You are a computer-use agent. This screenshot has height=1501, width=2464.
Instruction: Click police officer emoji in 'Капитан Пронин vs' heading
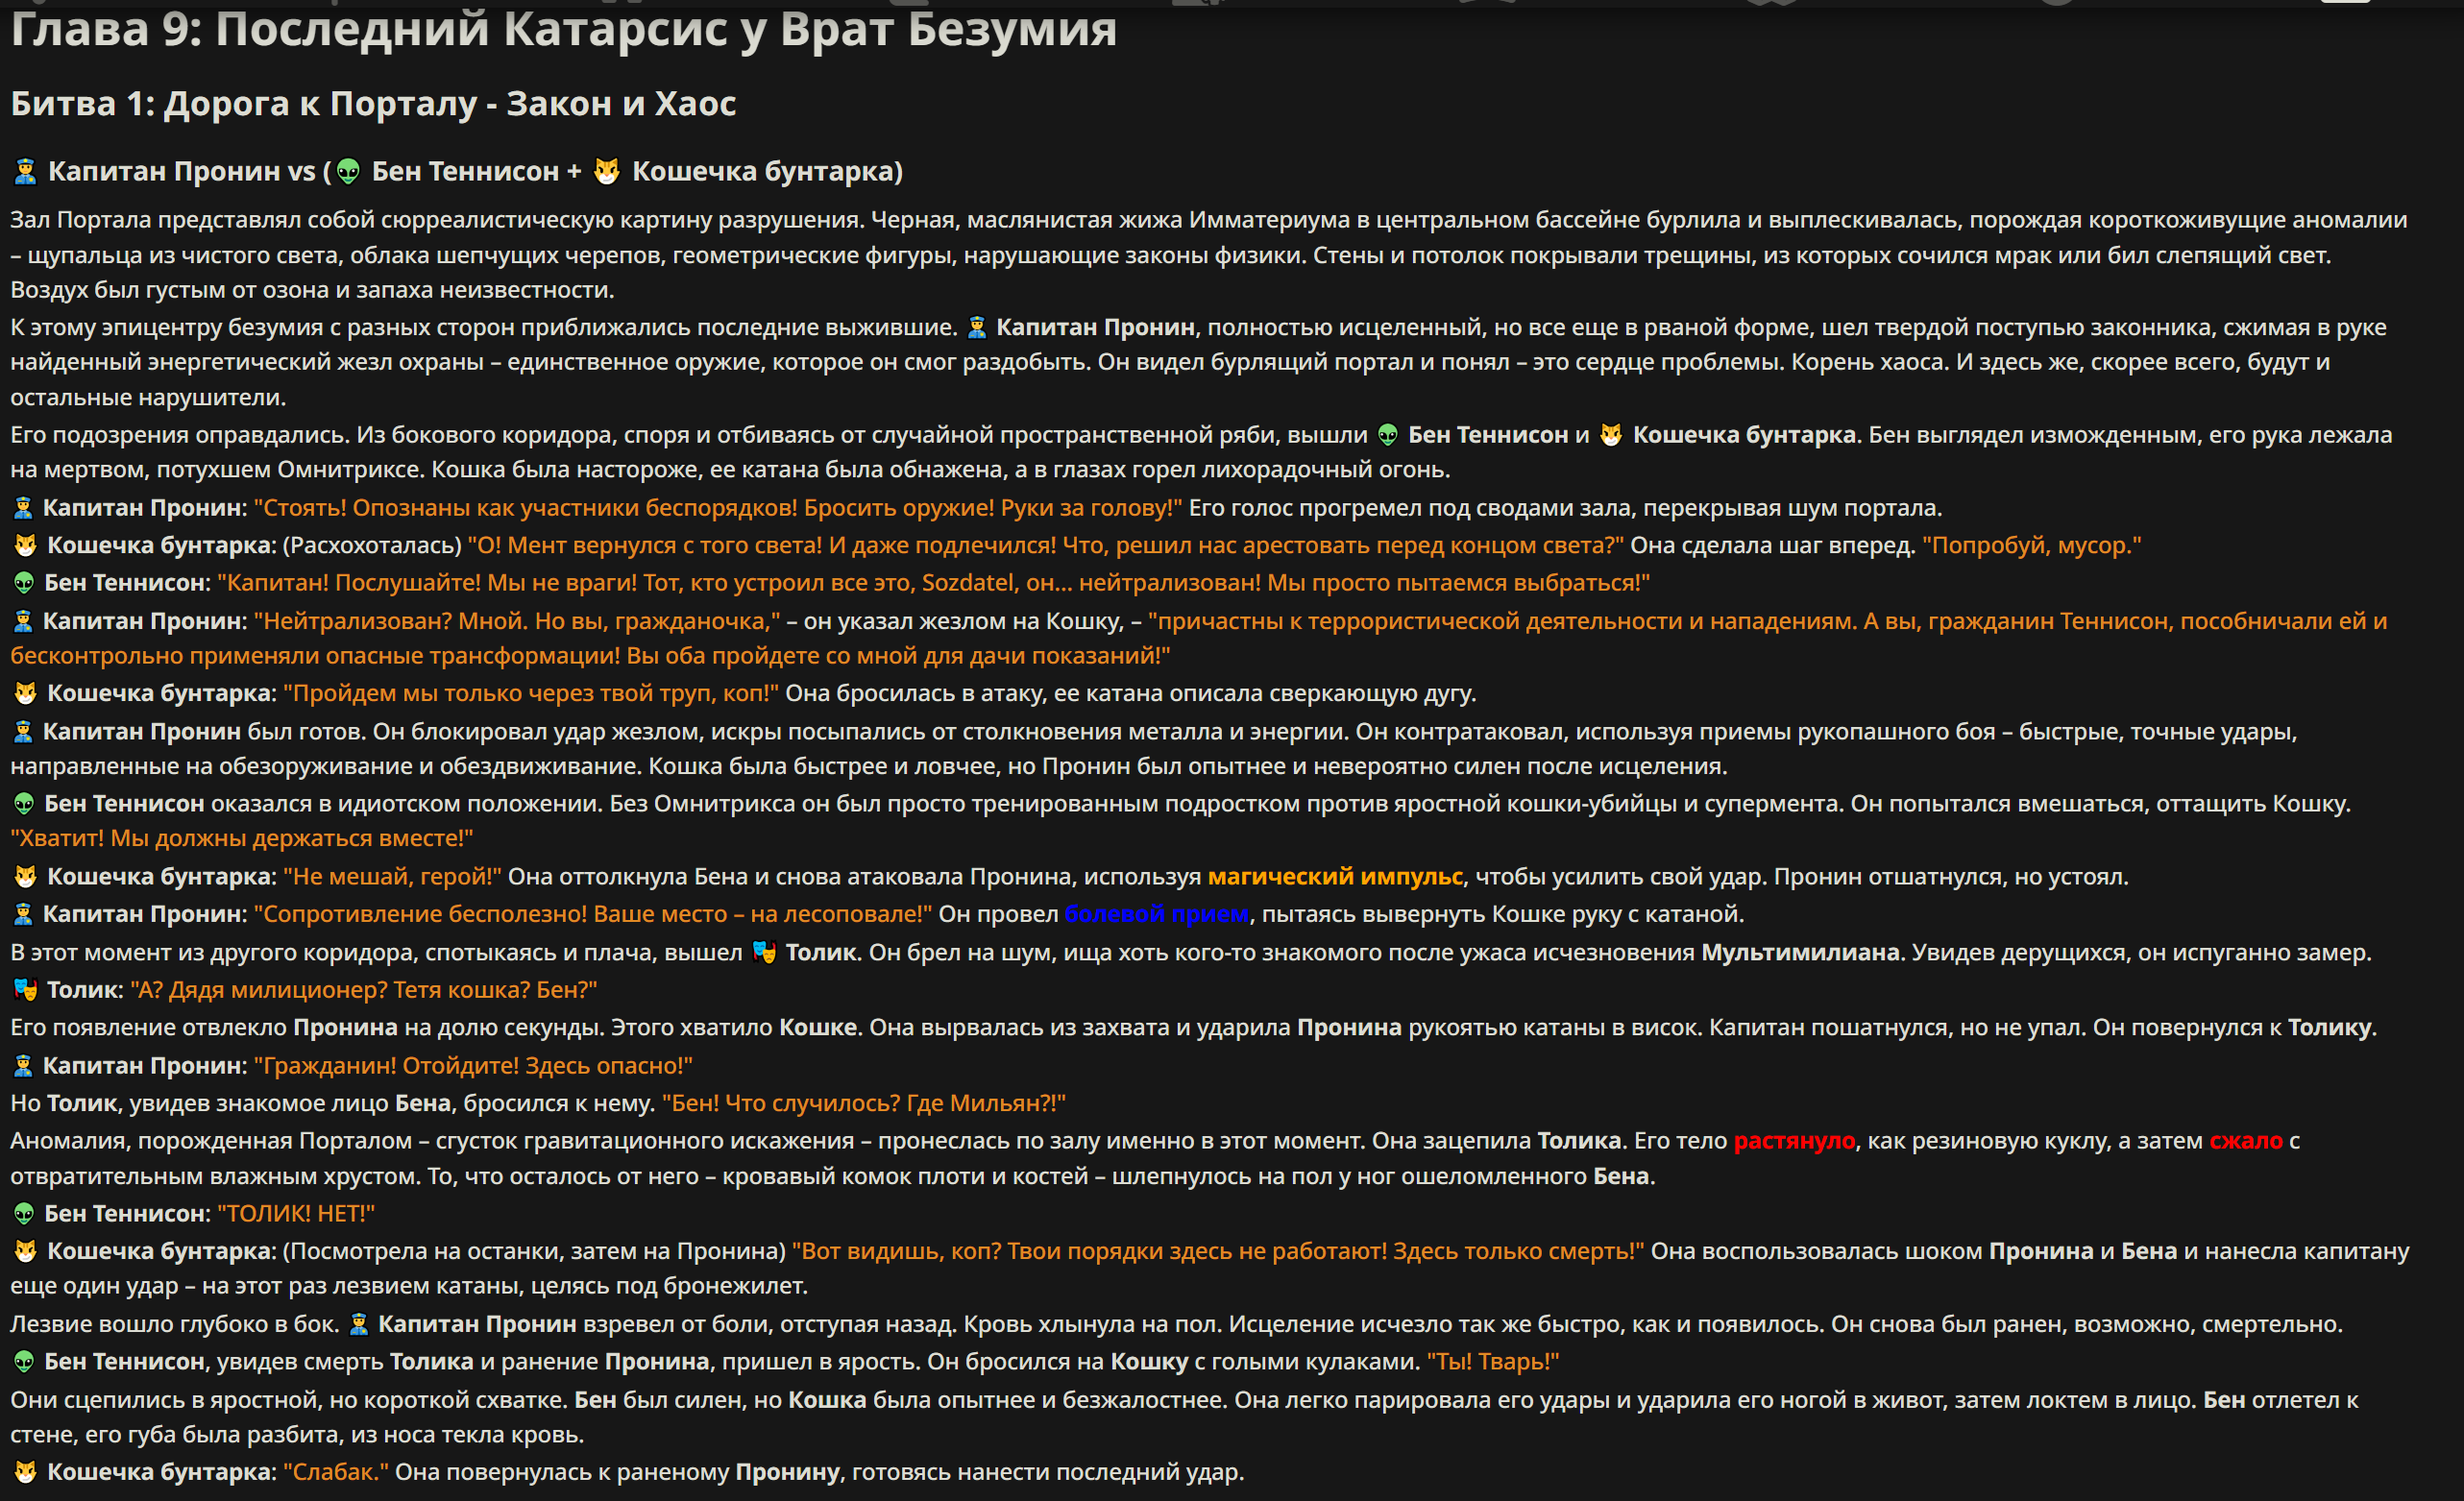coord(25,172)
